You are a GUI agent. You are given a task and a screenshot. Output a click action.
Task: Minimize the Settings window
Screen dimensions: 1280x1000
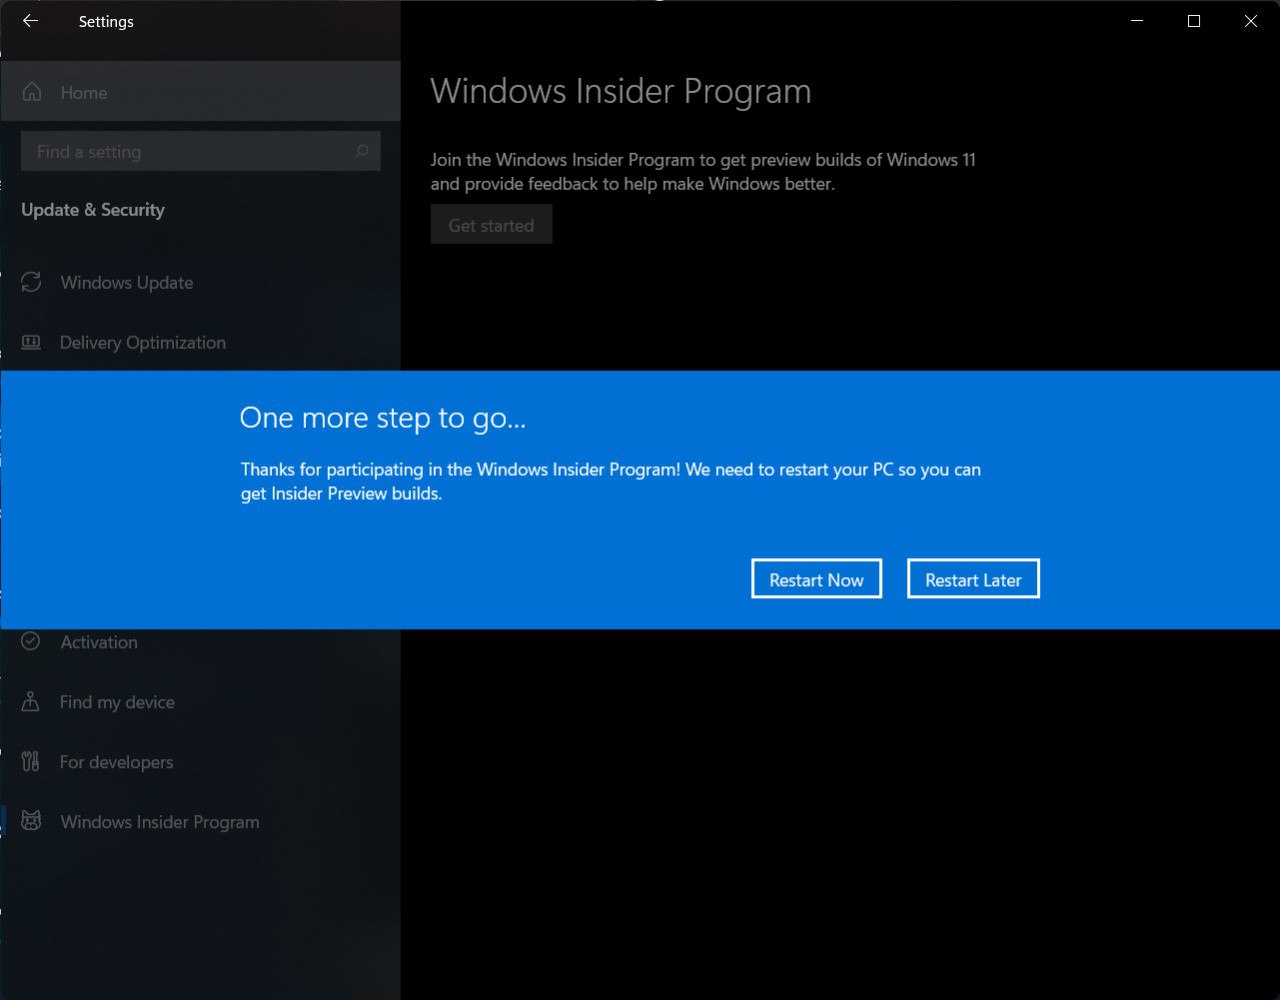point(1137,21)
